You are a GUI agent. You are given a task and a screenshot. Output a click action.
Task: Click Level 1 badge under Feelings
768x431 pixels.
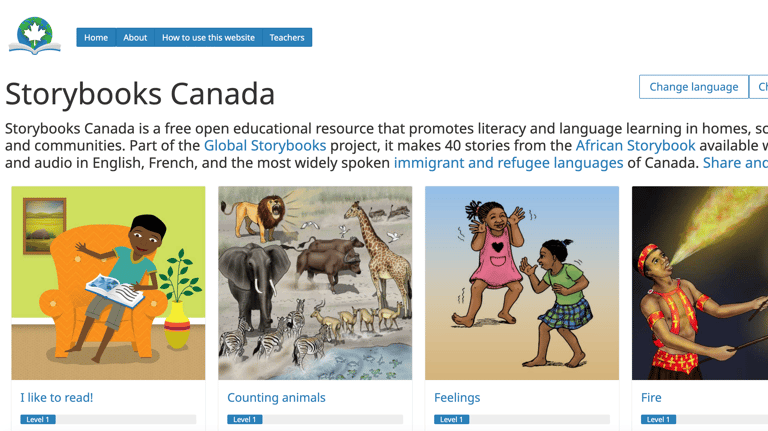[x=452, y=420]
